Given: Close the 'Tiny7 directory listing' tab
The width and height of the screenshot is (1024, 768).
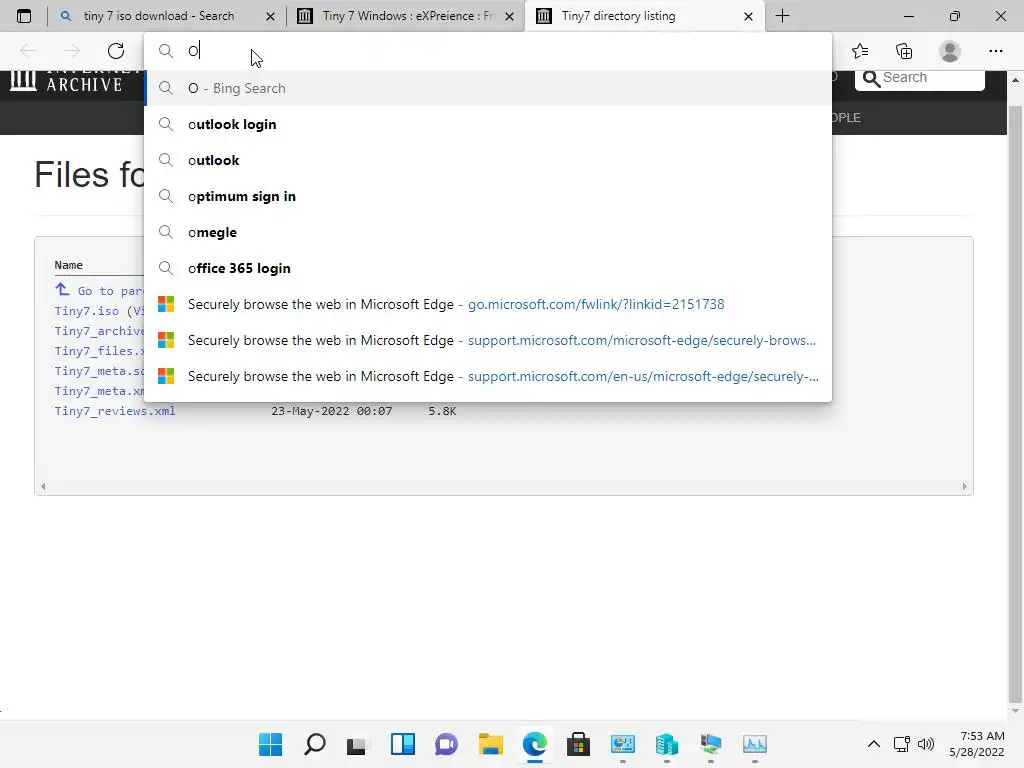Looking at the screenshot, I should coord(748,16).
